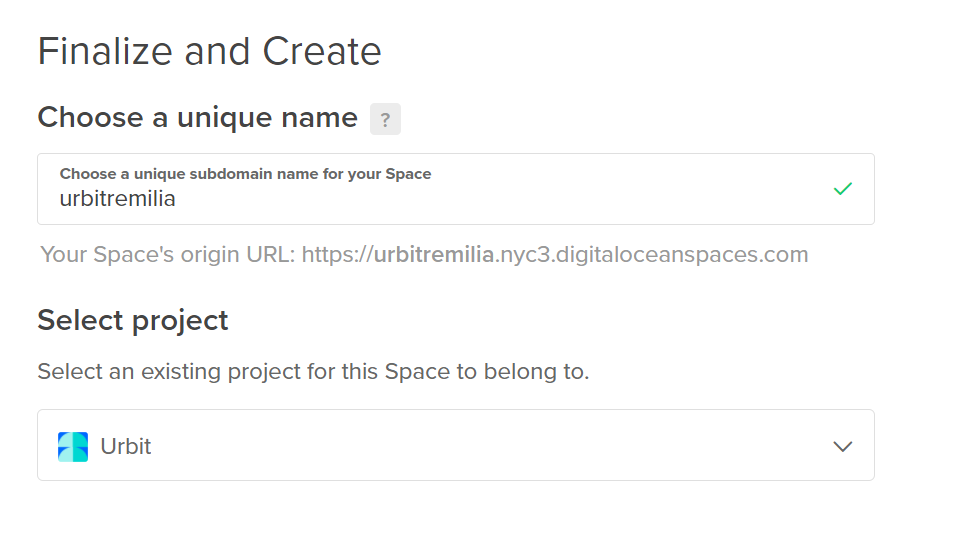This screenshot has height=534, width=966.
Task: Place cursor on urbitremilia input text
Action: (x=118, y=199)
